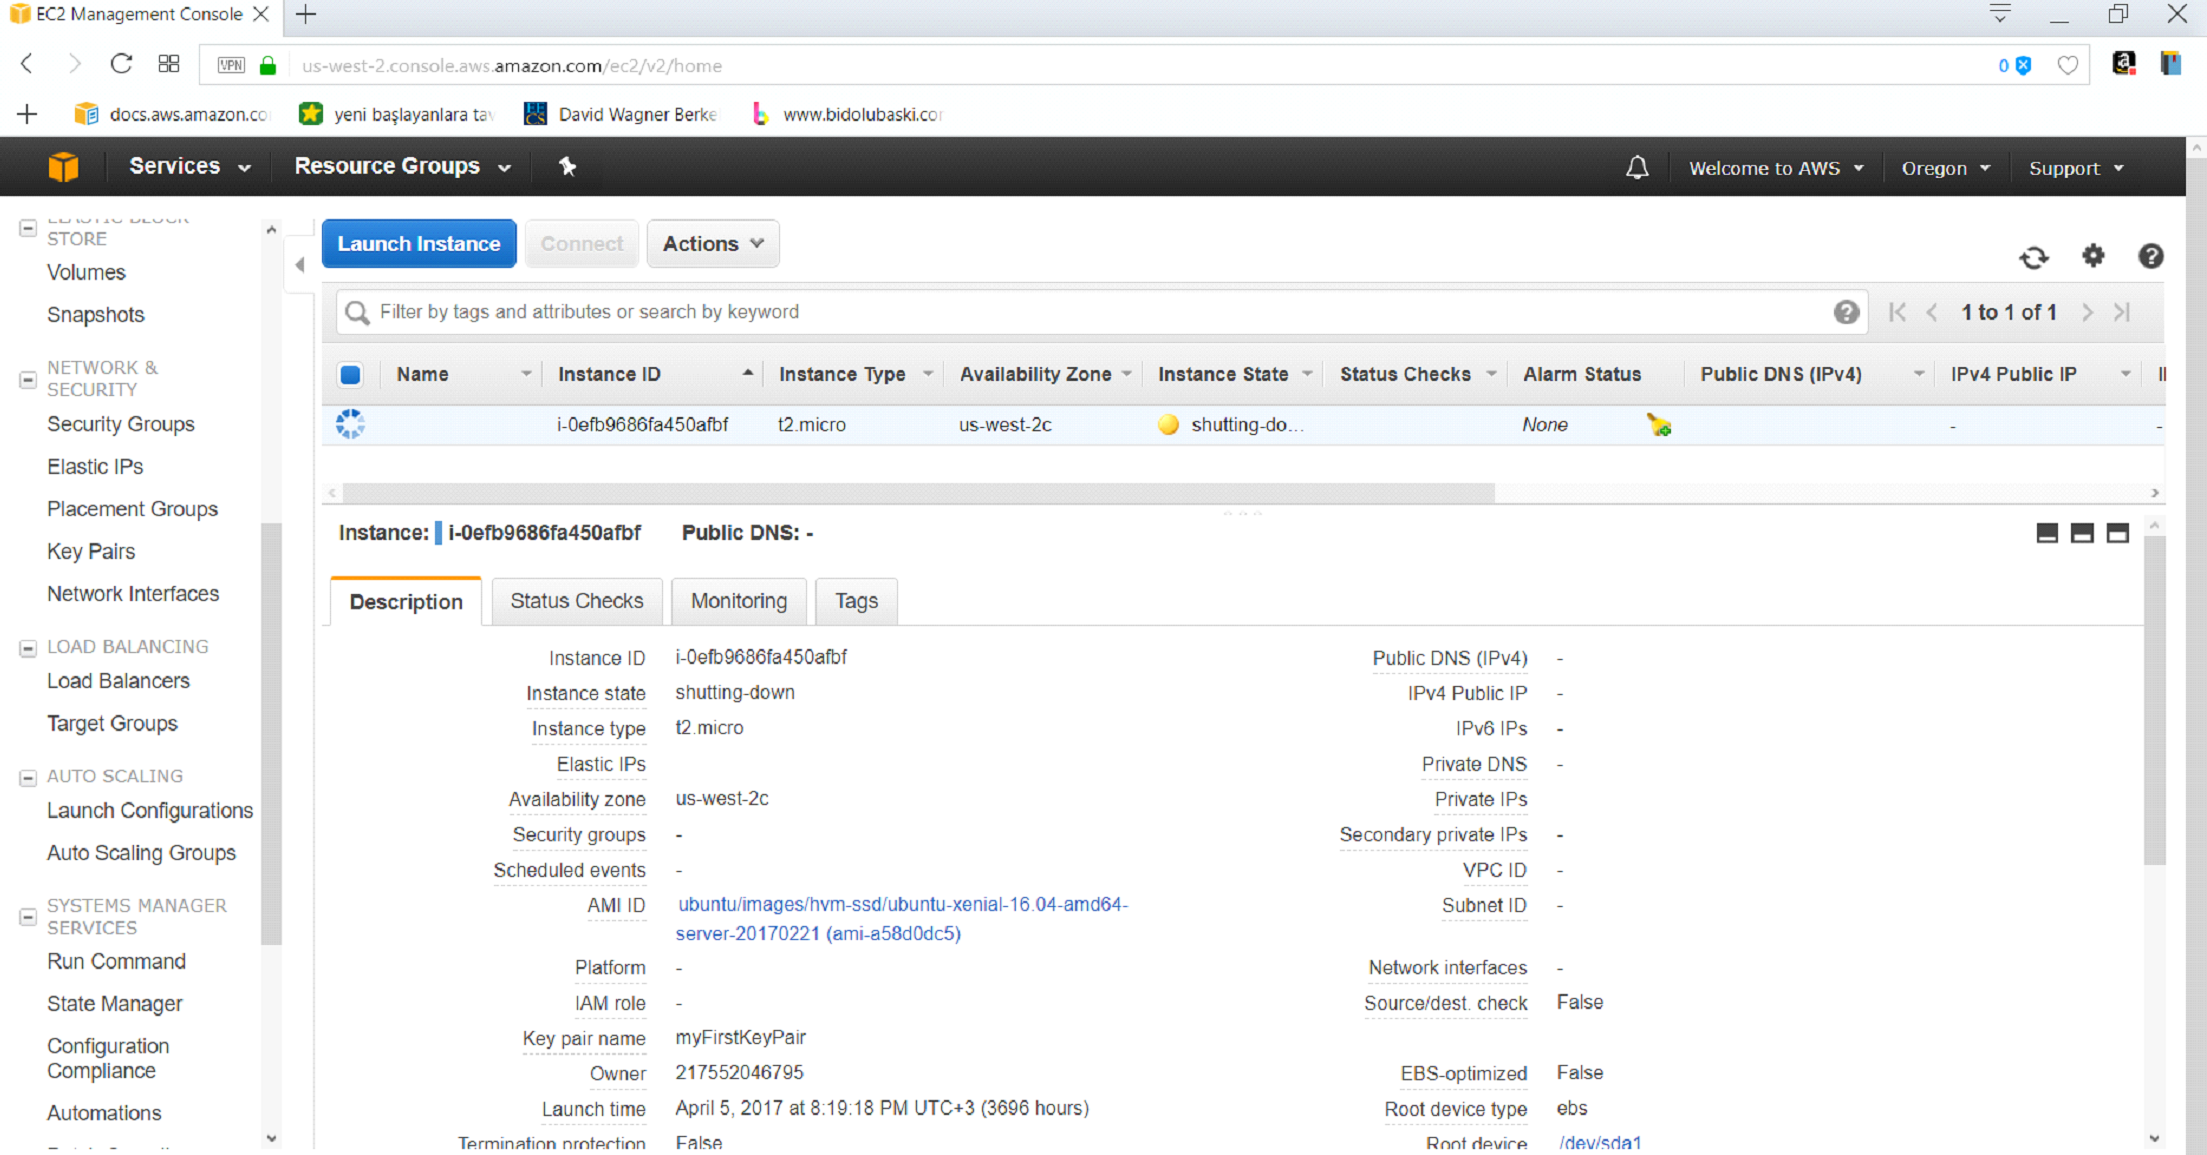
Task: Collapse Elastic Block Store section
Action: tap(28, 229)
